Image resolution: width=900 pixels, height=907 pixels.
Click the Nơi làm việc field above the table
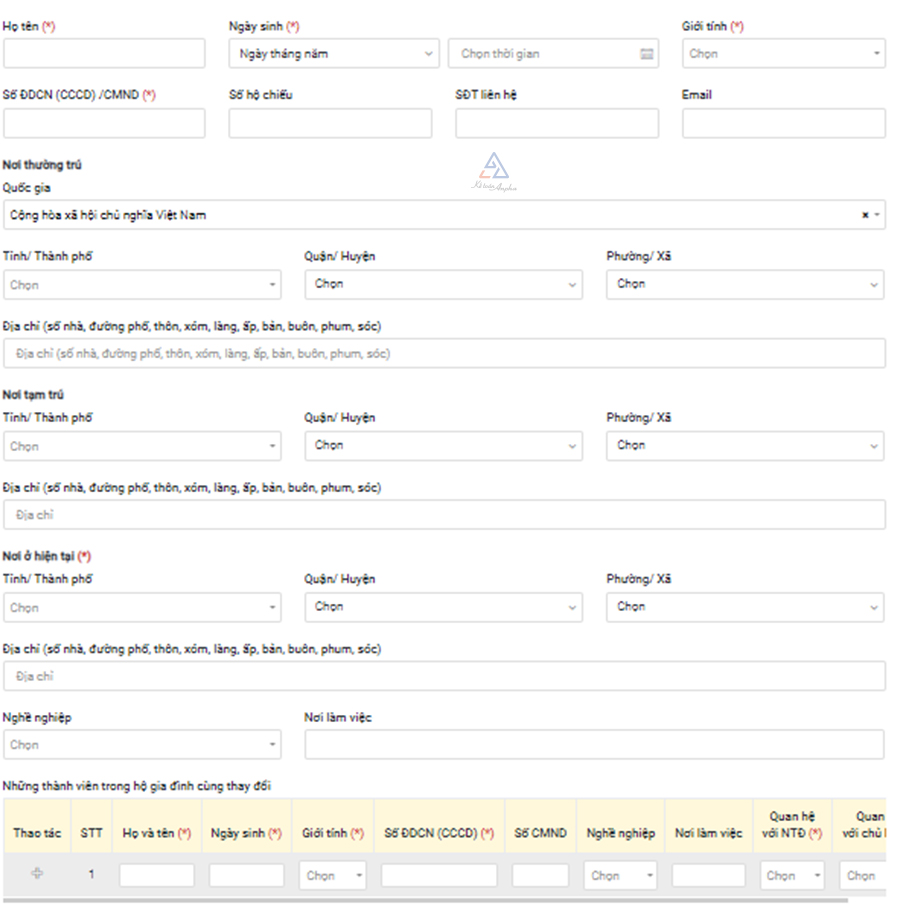pyautogui.click(x=594, y=745)
